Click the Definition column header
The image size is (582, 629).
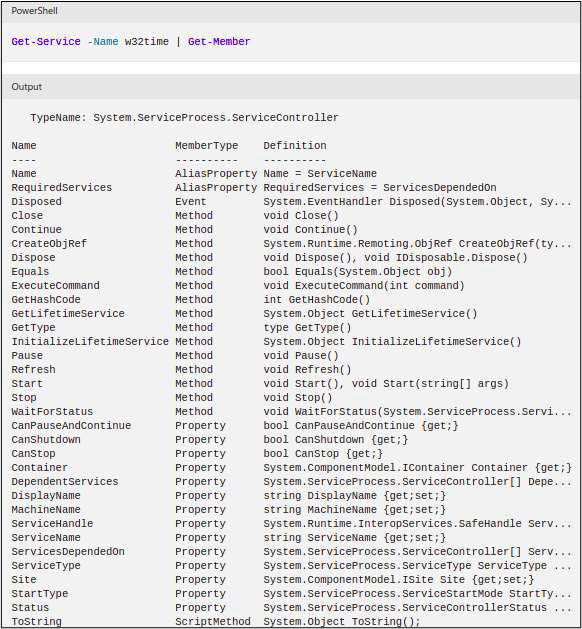click(x=295, y=146)
